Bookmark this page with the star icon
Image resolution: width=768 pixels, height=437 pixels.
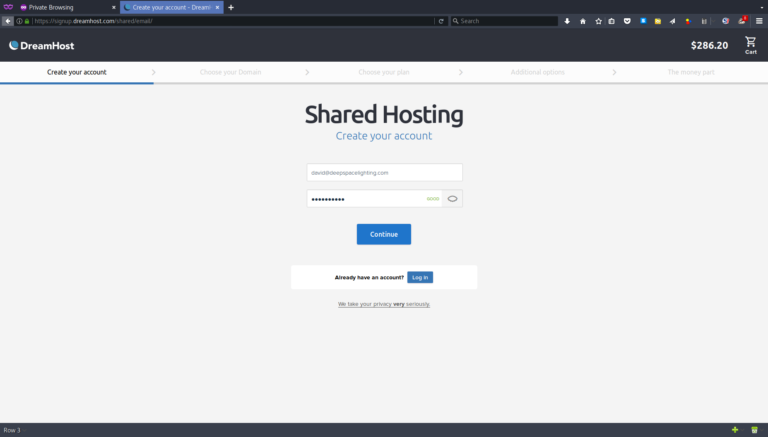click(x=598, y=21)
